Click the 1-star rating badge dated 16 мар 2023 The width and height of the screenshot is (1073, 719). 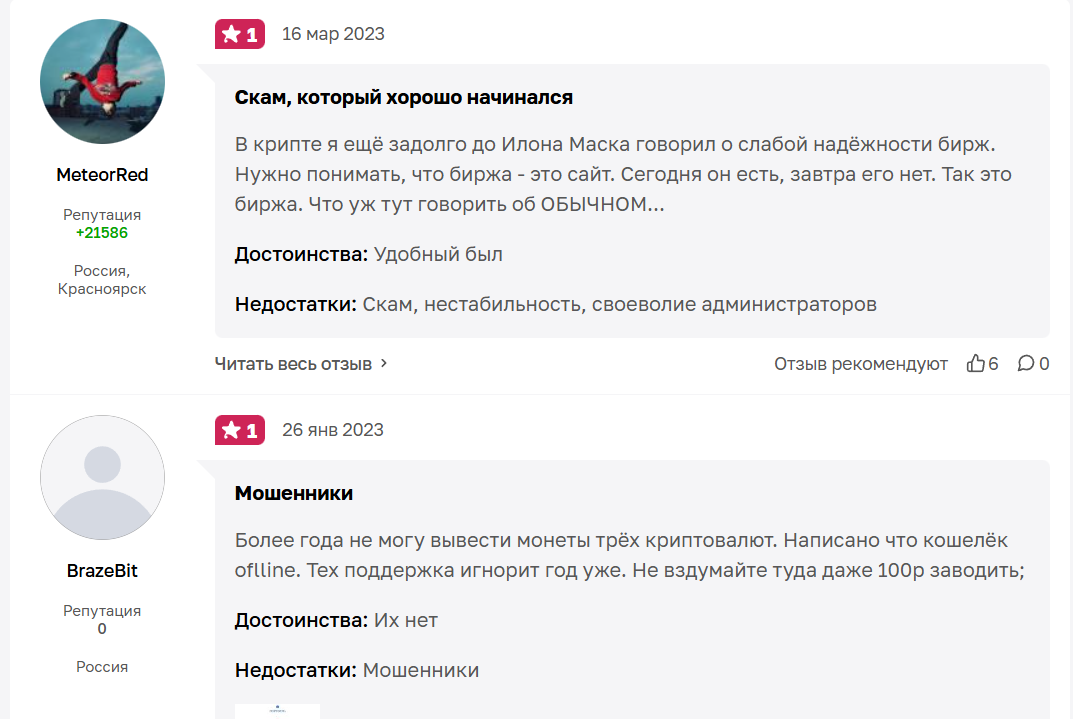(240, 34)
